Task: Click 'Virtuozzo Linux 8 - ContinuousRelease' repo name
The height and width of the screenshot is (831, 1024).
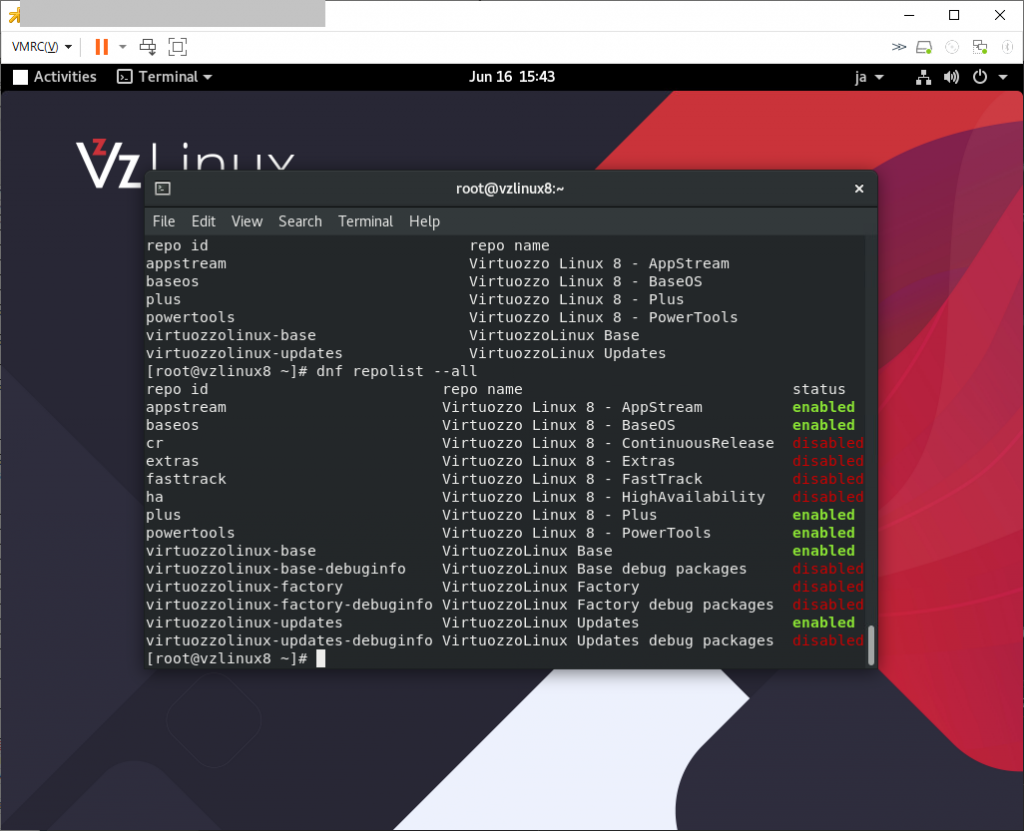Action: pos(608,444)
